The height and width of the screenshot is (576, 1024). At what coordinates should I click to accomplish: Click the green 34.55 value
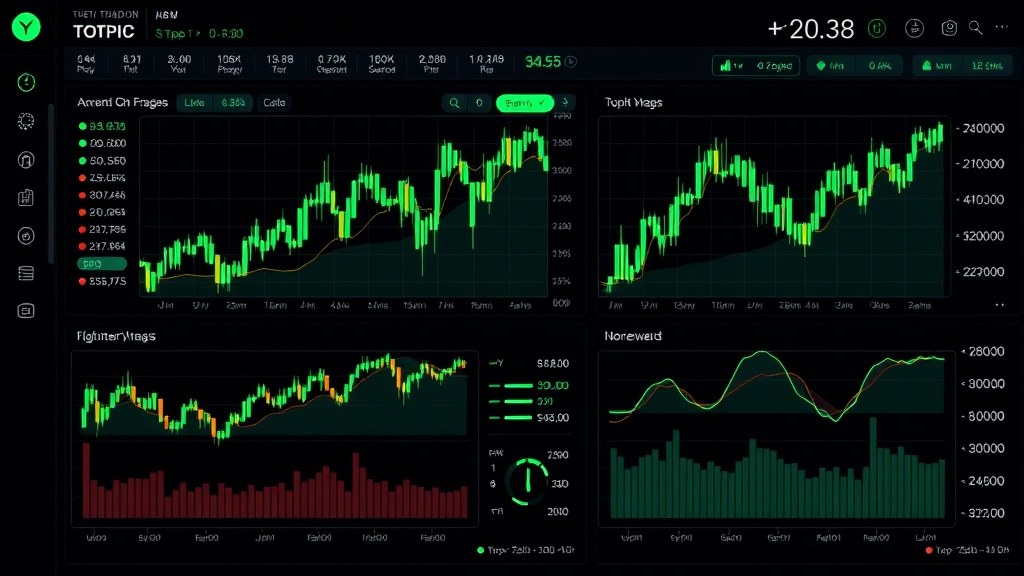click(x=543, y=61)
